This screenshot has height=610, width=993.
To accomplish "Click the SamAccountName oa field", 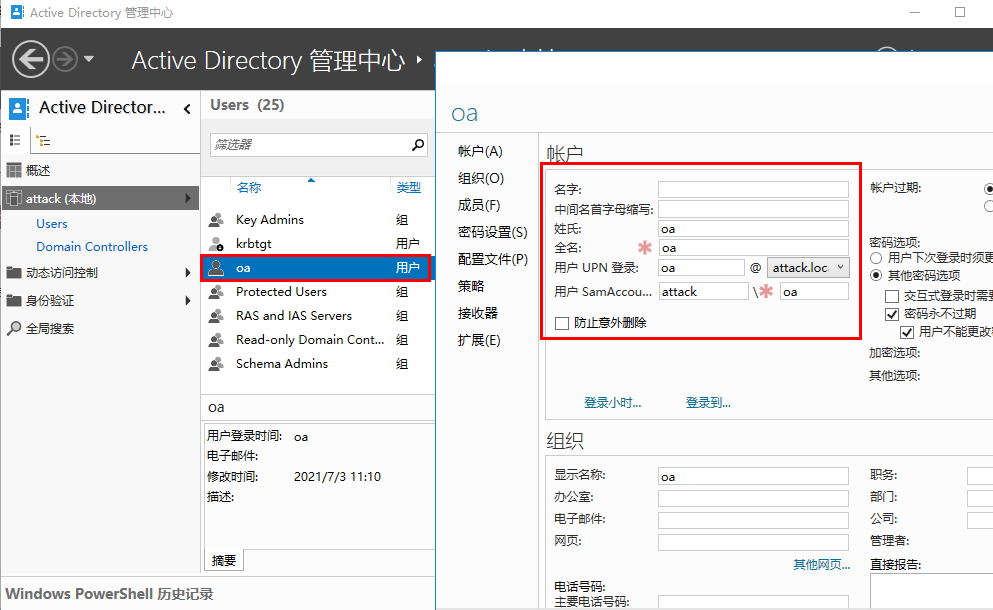I will pos(814,292).
